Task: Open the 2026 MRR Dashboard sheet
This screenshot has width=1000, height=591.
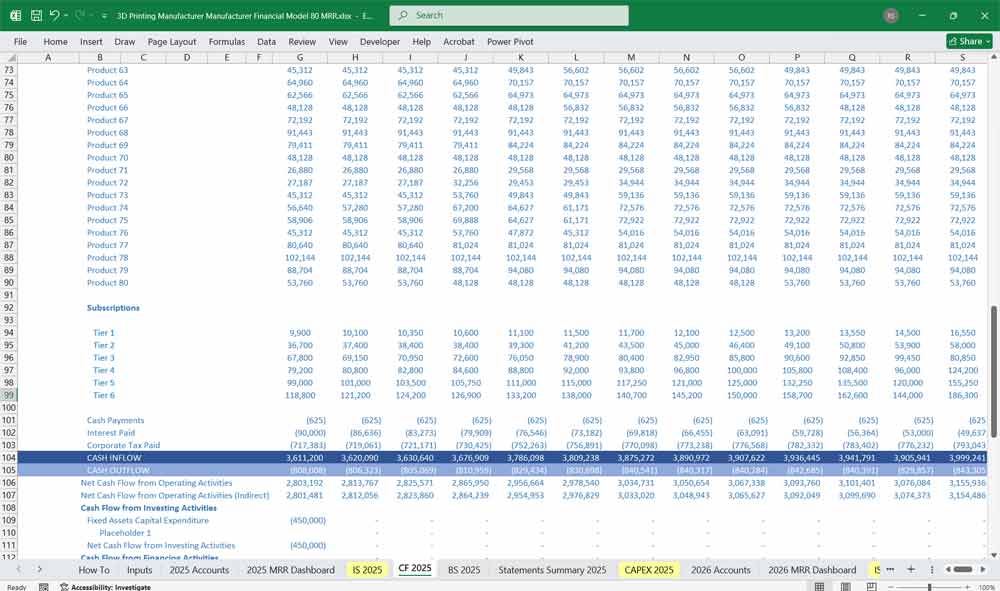Action: [x=812, y=570]
